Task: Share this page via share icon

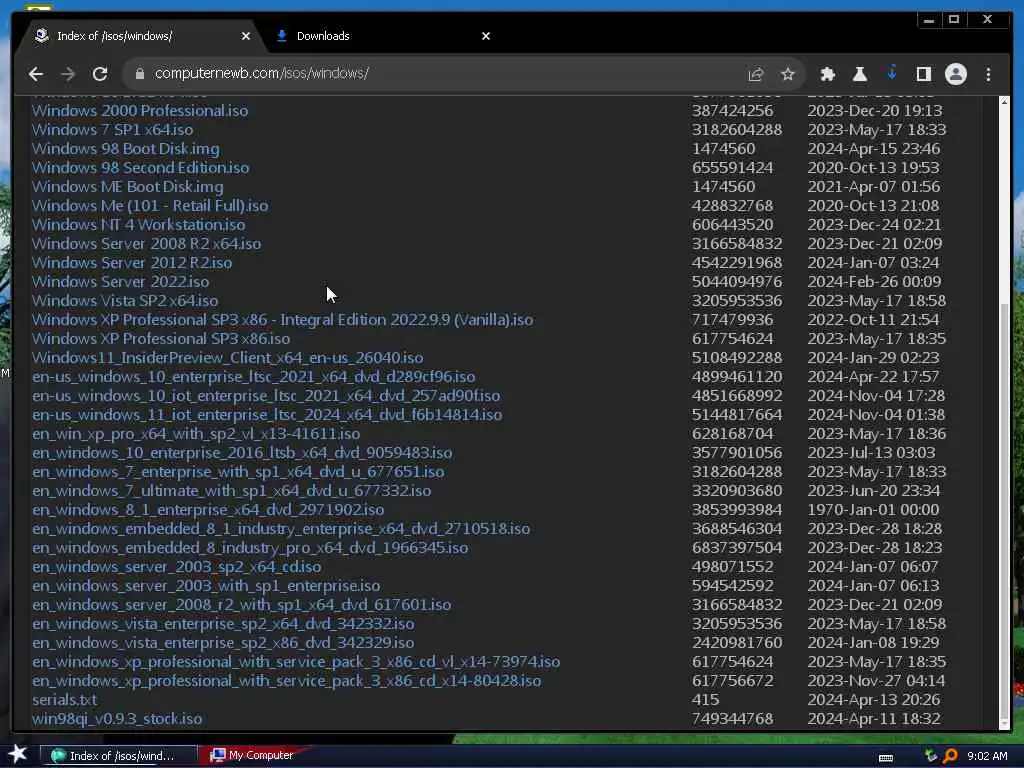Action: pos(756,74)
